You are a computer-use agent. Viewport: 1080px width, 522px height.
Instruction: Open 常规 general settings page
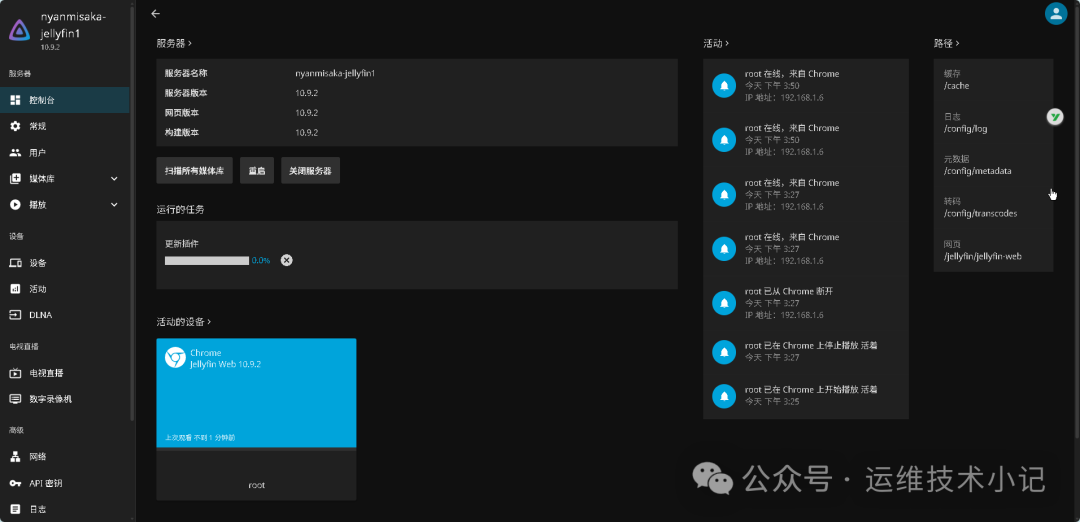point(65,126)
